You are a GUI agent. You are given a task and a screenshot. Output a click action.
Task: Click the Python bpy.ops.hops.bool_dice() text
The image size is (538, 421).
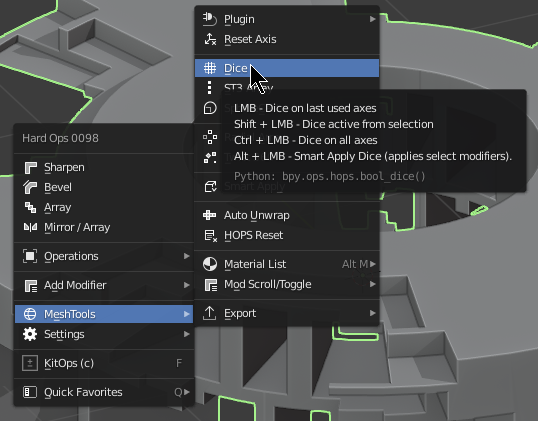[x=329, y=176]
